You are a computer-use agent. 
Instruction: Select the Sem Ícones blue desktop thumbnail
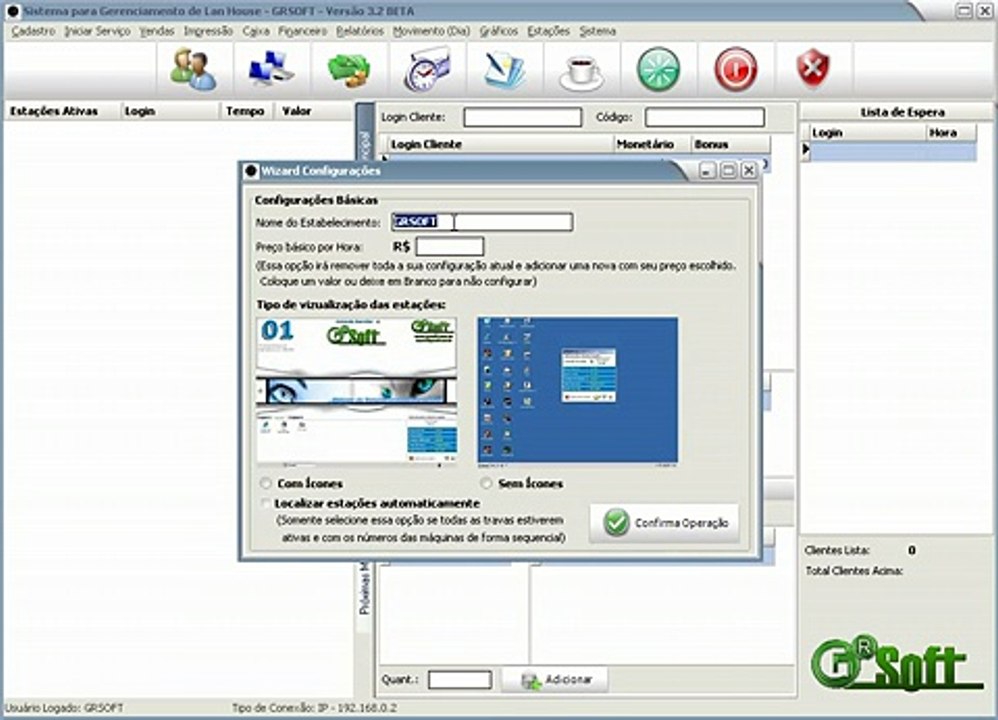[578, 390]
